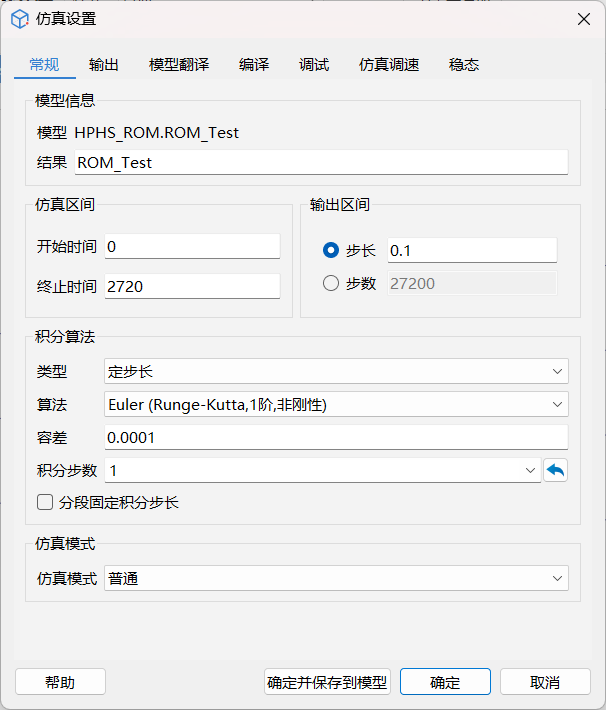Switch to the 输出 tab
The height and width of the screenshot is (710, 606).
pyautogui.click(x=104, y=65)
